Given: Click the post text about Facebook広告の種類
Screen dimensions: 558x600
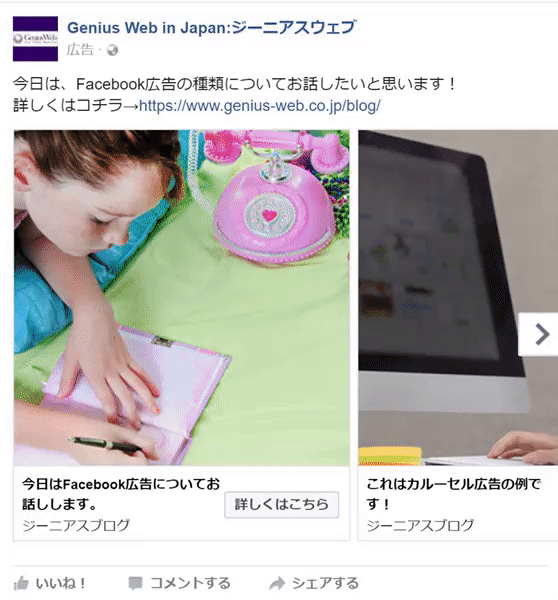Looking at the screenshot, I should [x=235, y=84].
